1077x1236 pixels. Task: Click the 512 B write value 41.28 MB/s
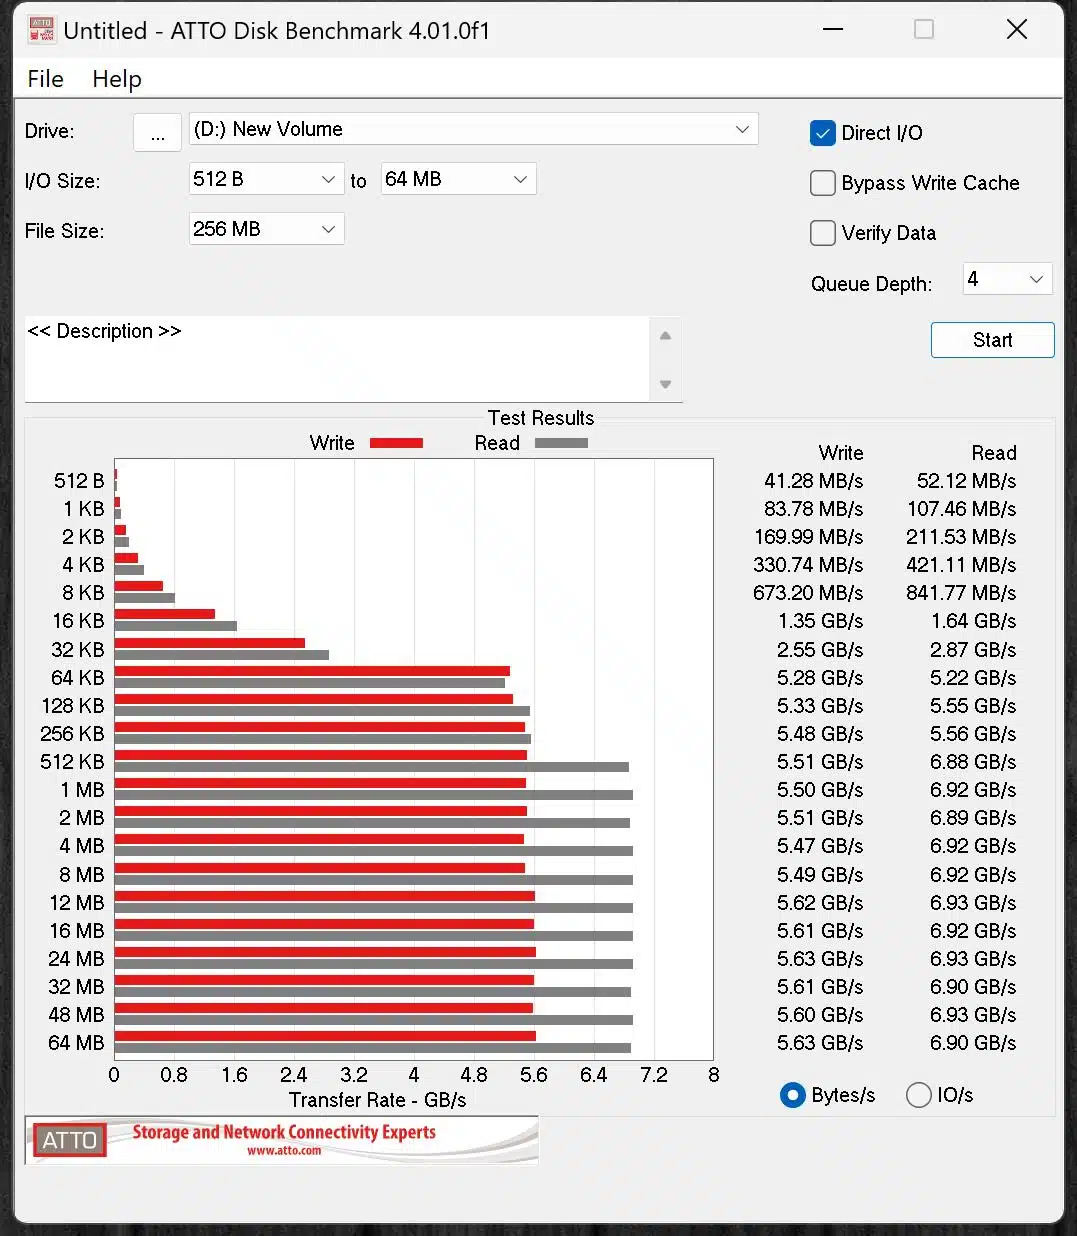[x=813, y=481]
